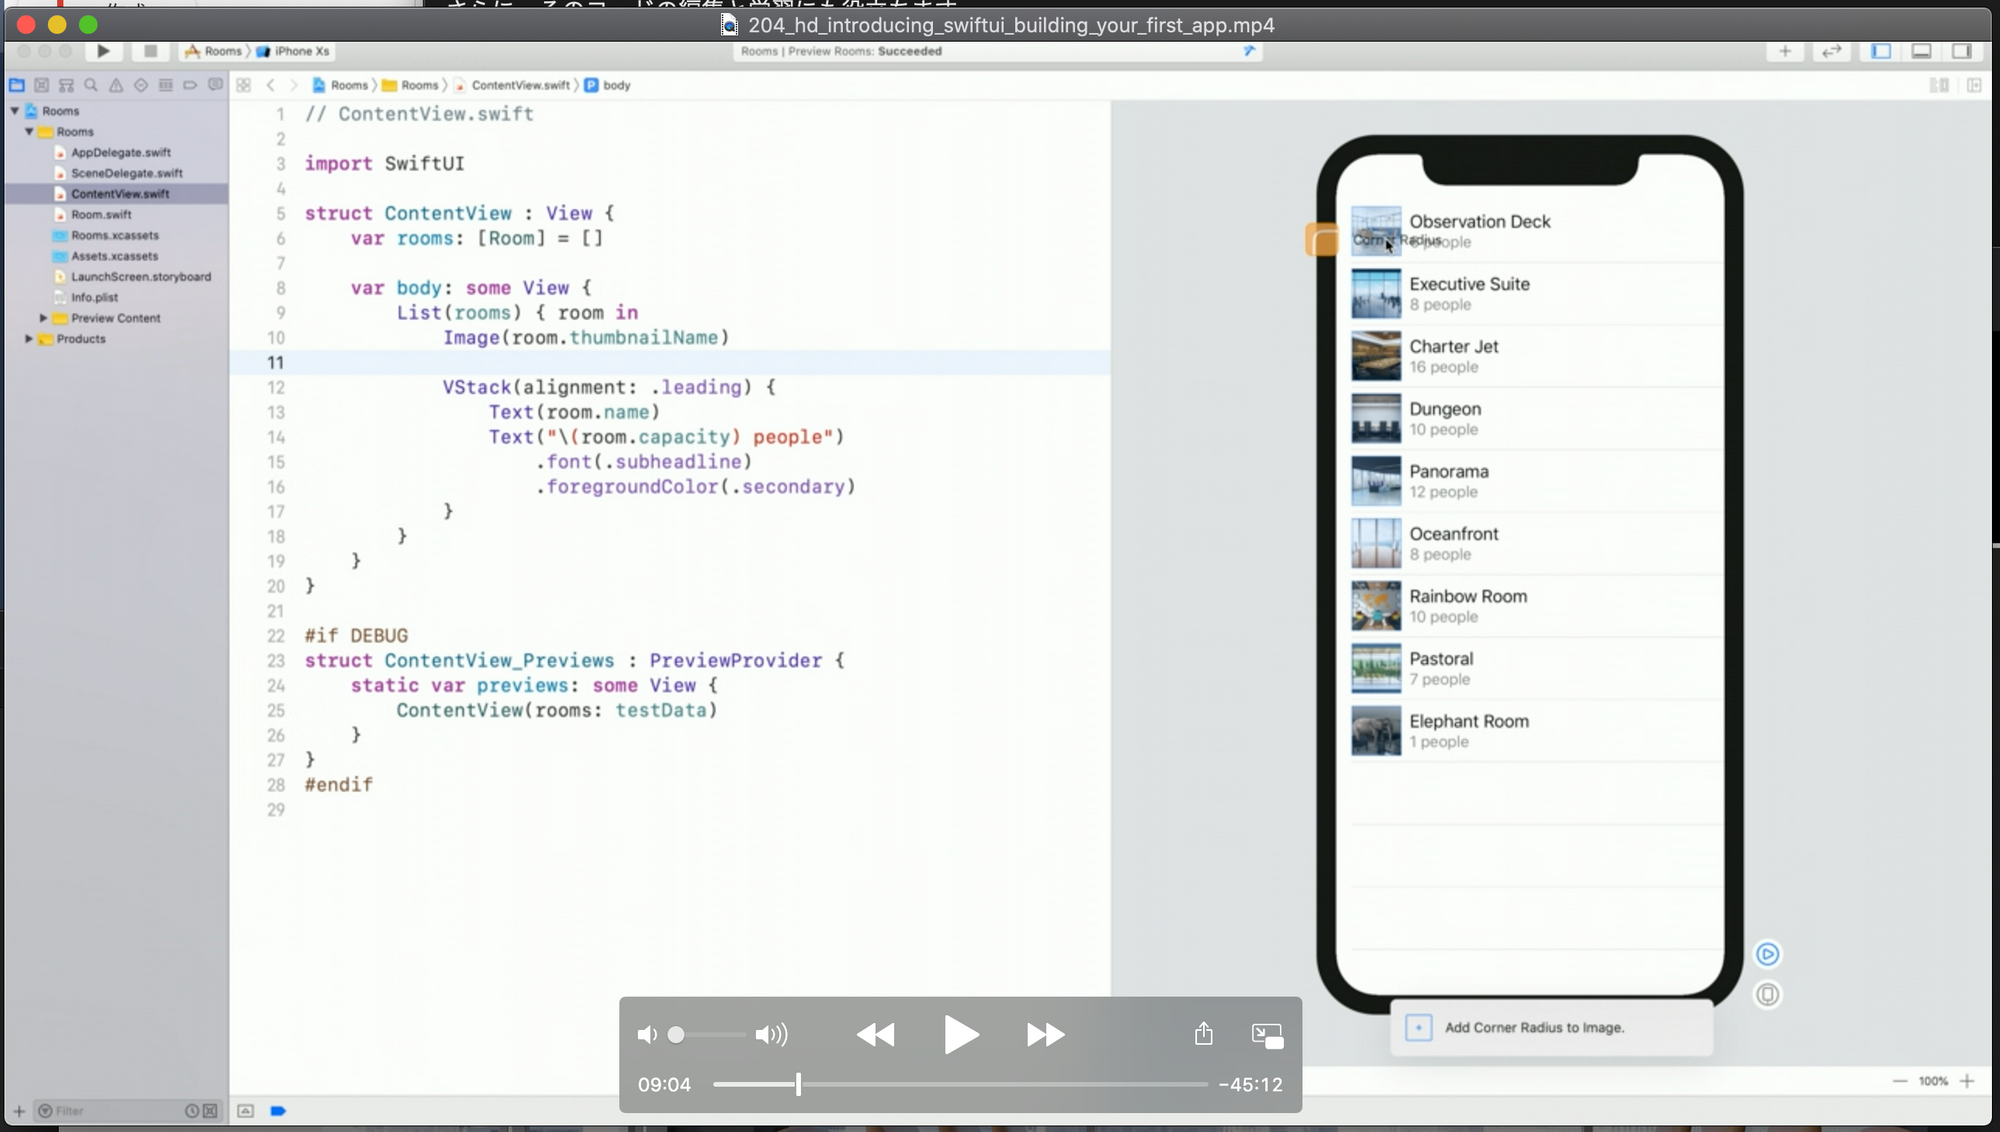
Task: Click the Executive Suite row thumbnail
Action: click(1375, 293)
